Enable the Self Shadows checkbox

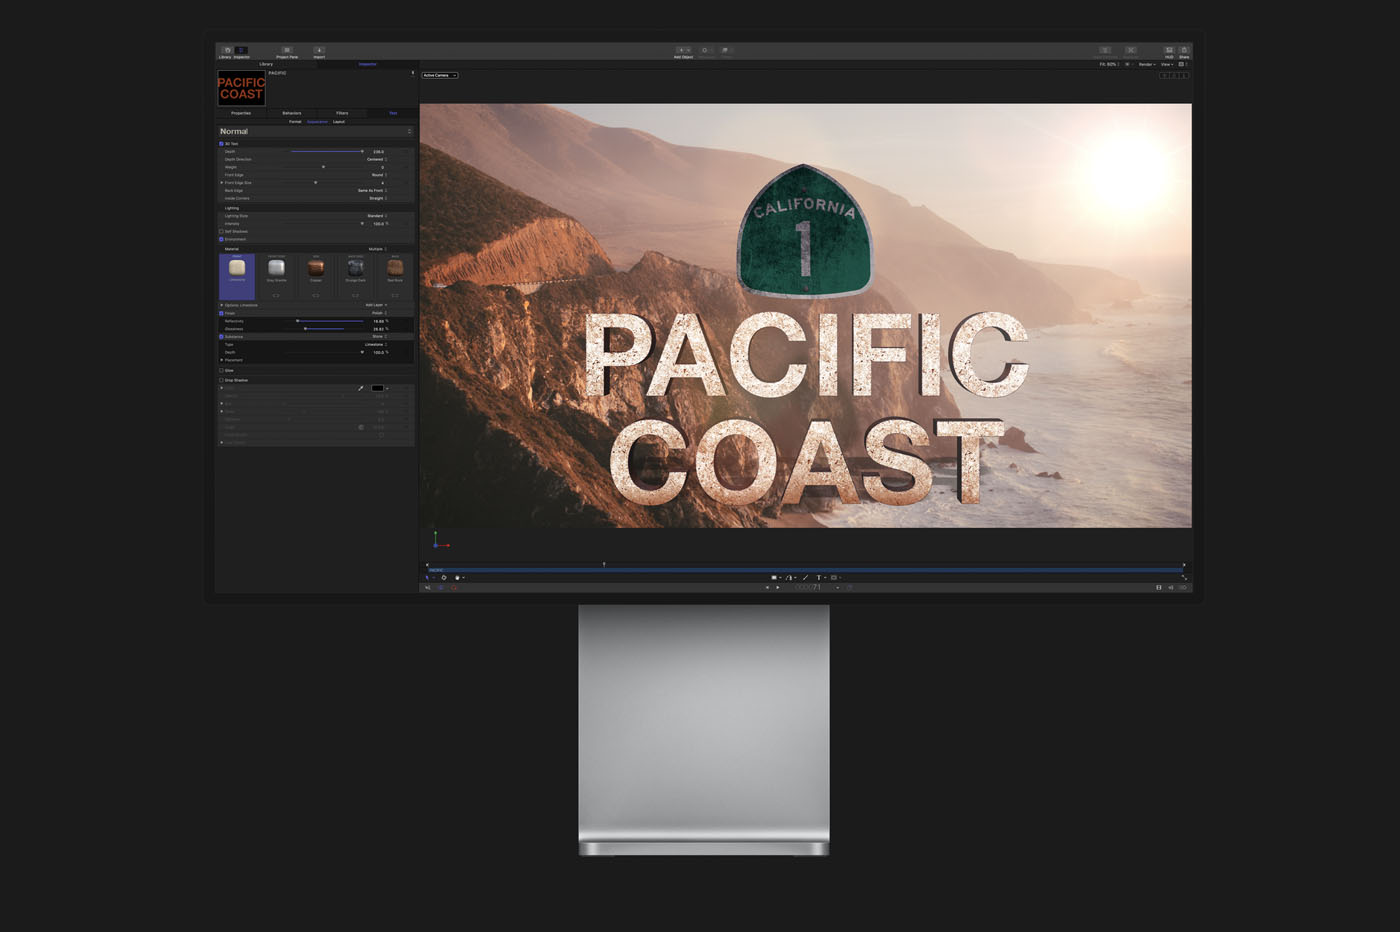click(x=222, y=231)
